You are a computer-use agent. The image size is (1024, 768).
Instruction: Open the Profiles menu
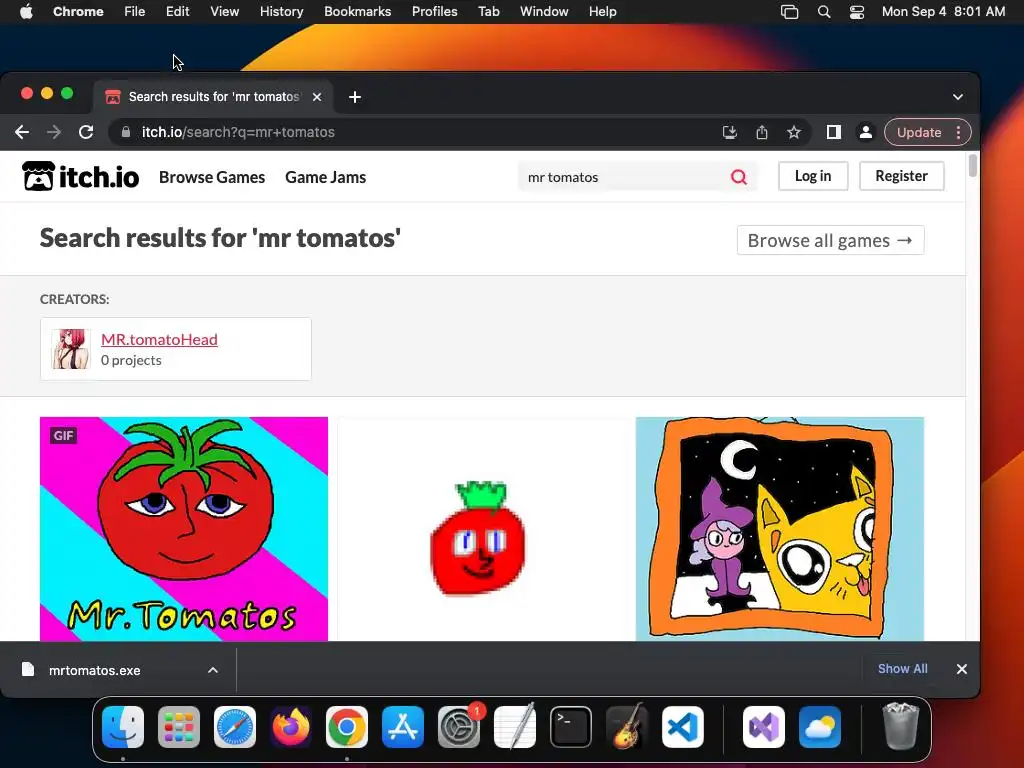point(434,12)
